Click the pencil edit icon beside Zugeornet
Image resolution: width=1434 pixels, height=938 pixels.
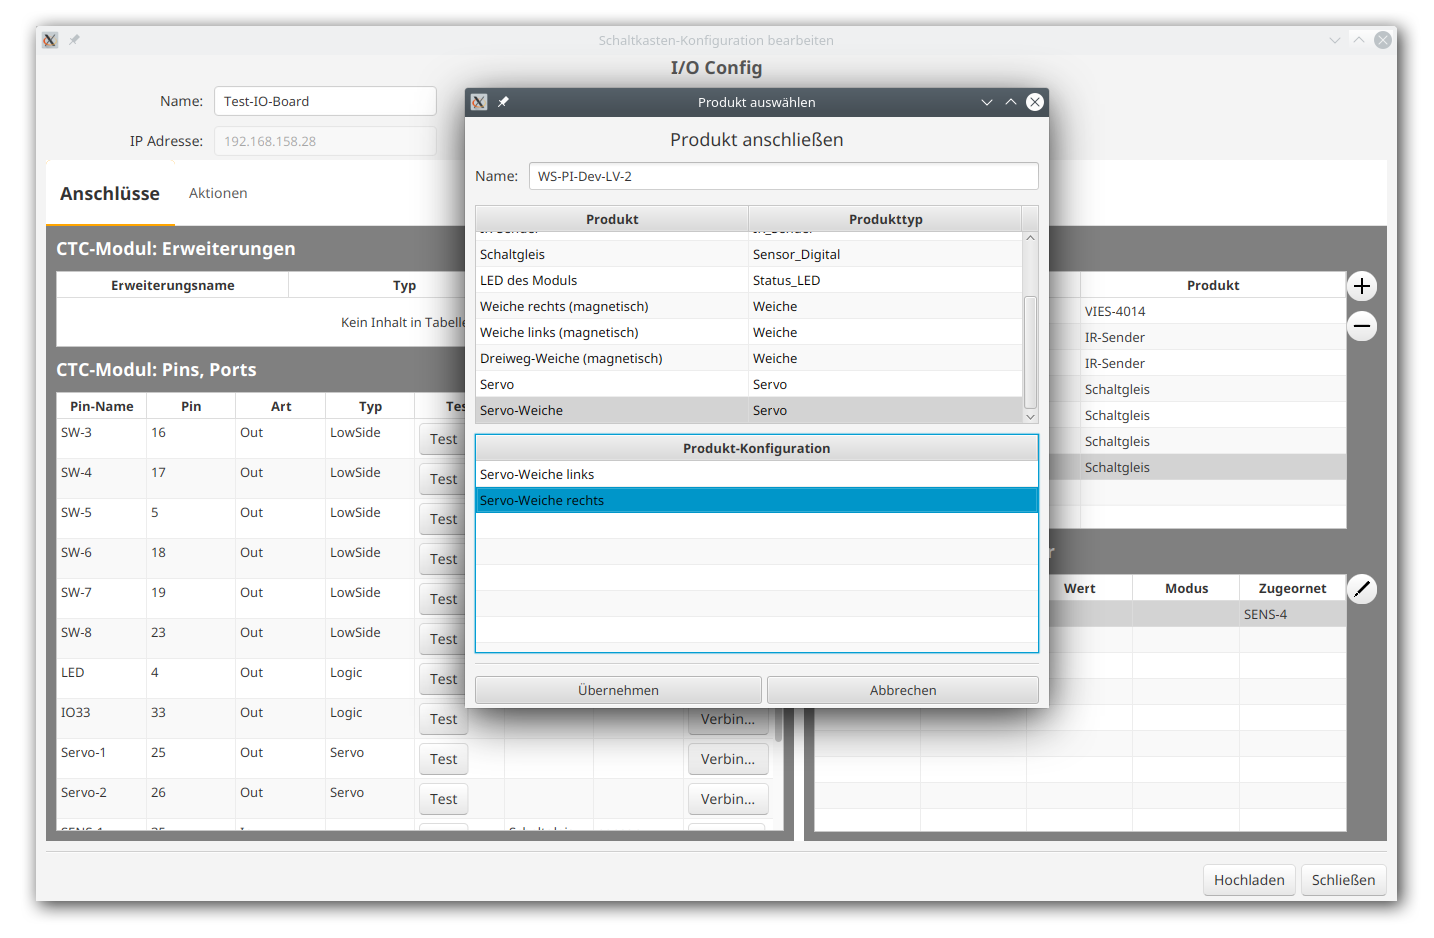tap(1361, 589)
